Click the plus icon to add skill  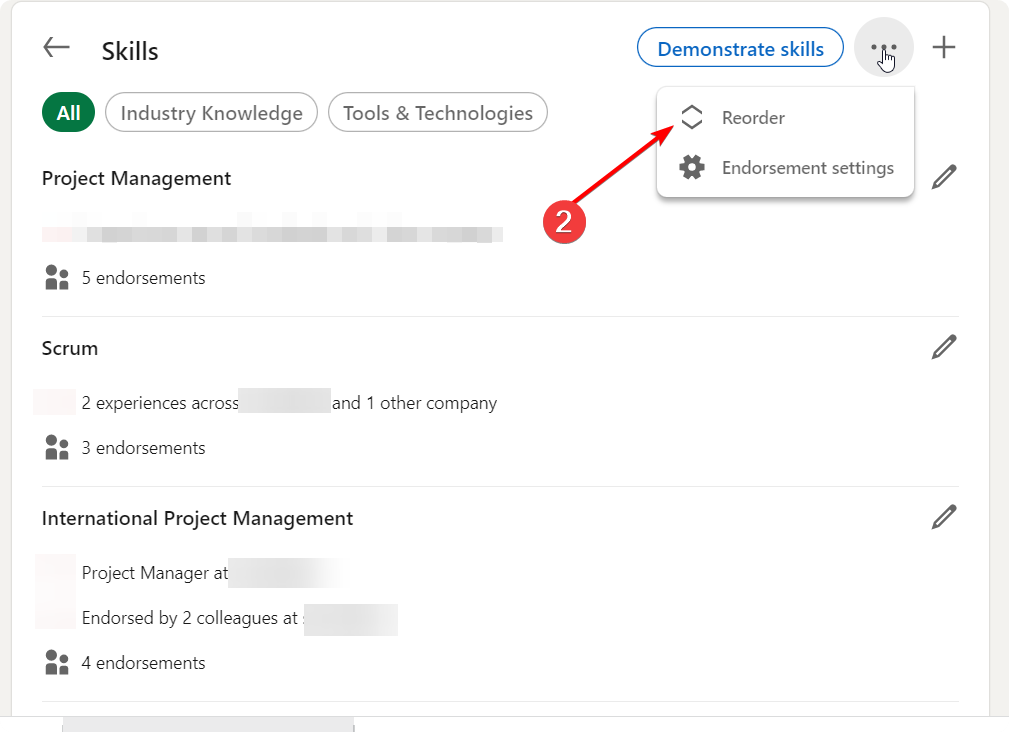pyautogui.click(x=944, y=48)
